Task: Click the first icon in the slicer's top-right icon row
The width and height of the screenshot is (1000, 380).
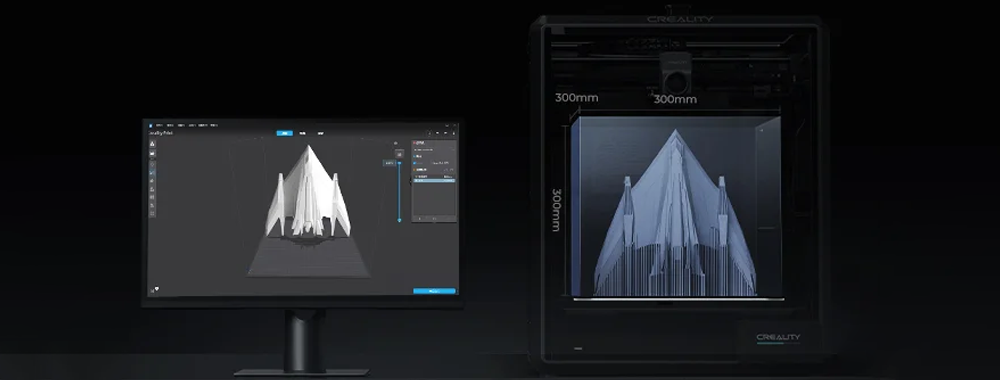Action: pyautogui.click(x=430, y=133)
